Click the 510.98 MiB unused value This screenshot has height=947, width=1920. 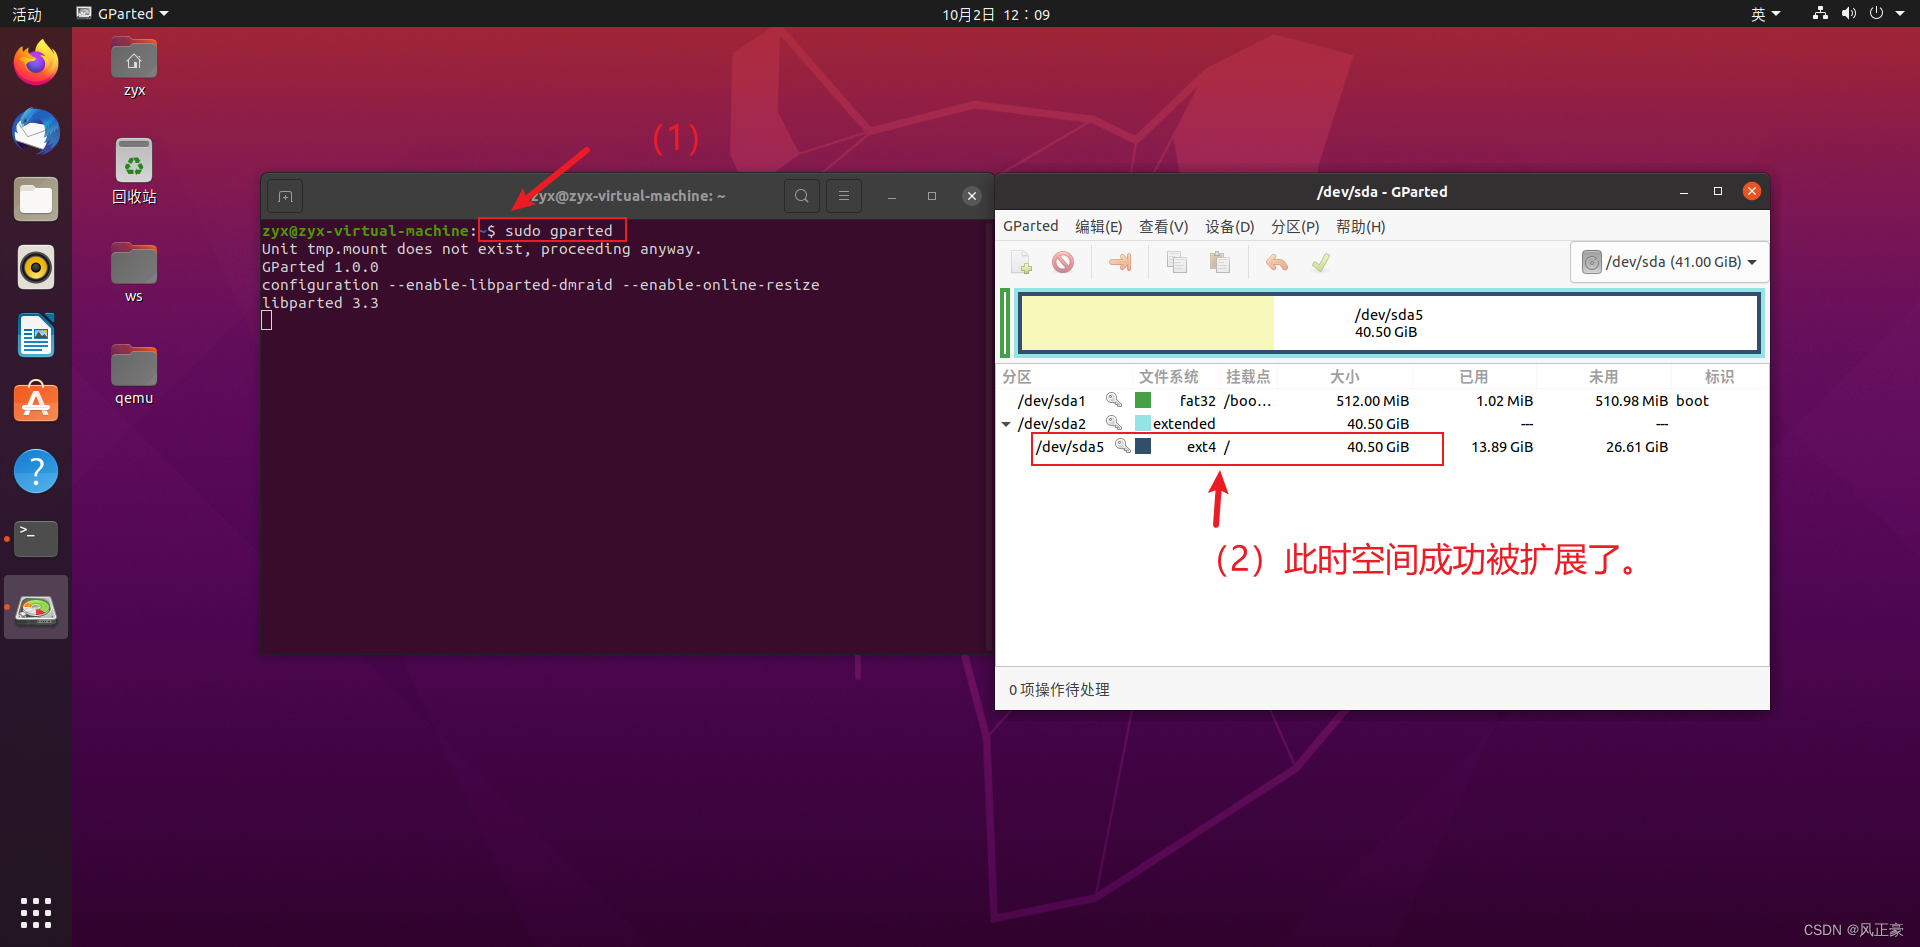point(1631,401)
